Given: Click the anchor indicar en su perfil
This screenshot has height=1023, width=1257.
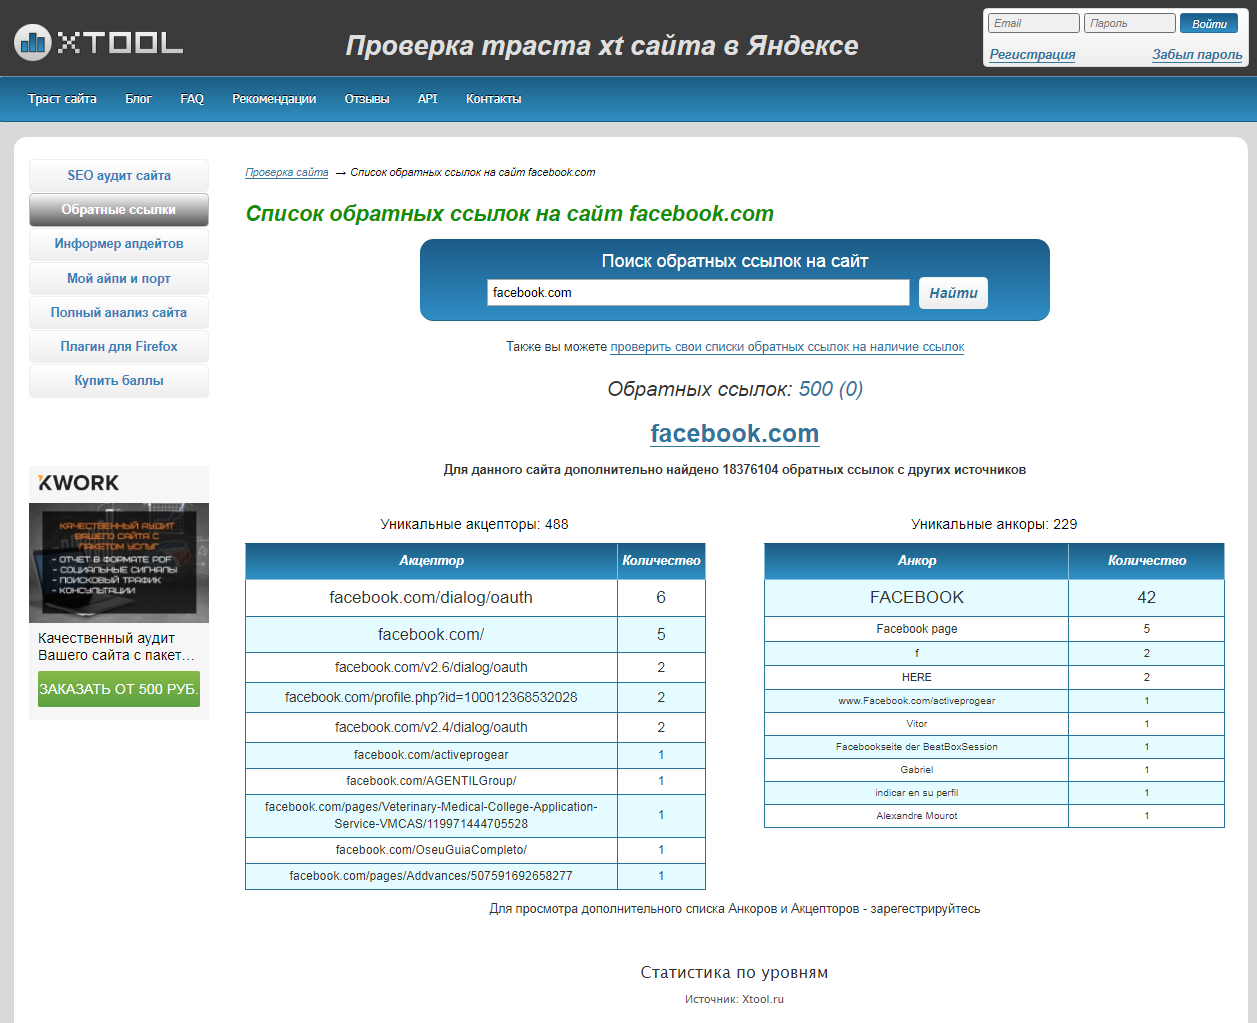Looking at the screenshot, I should 917,793.
